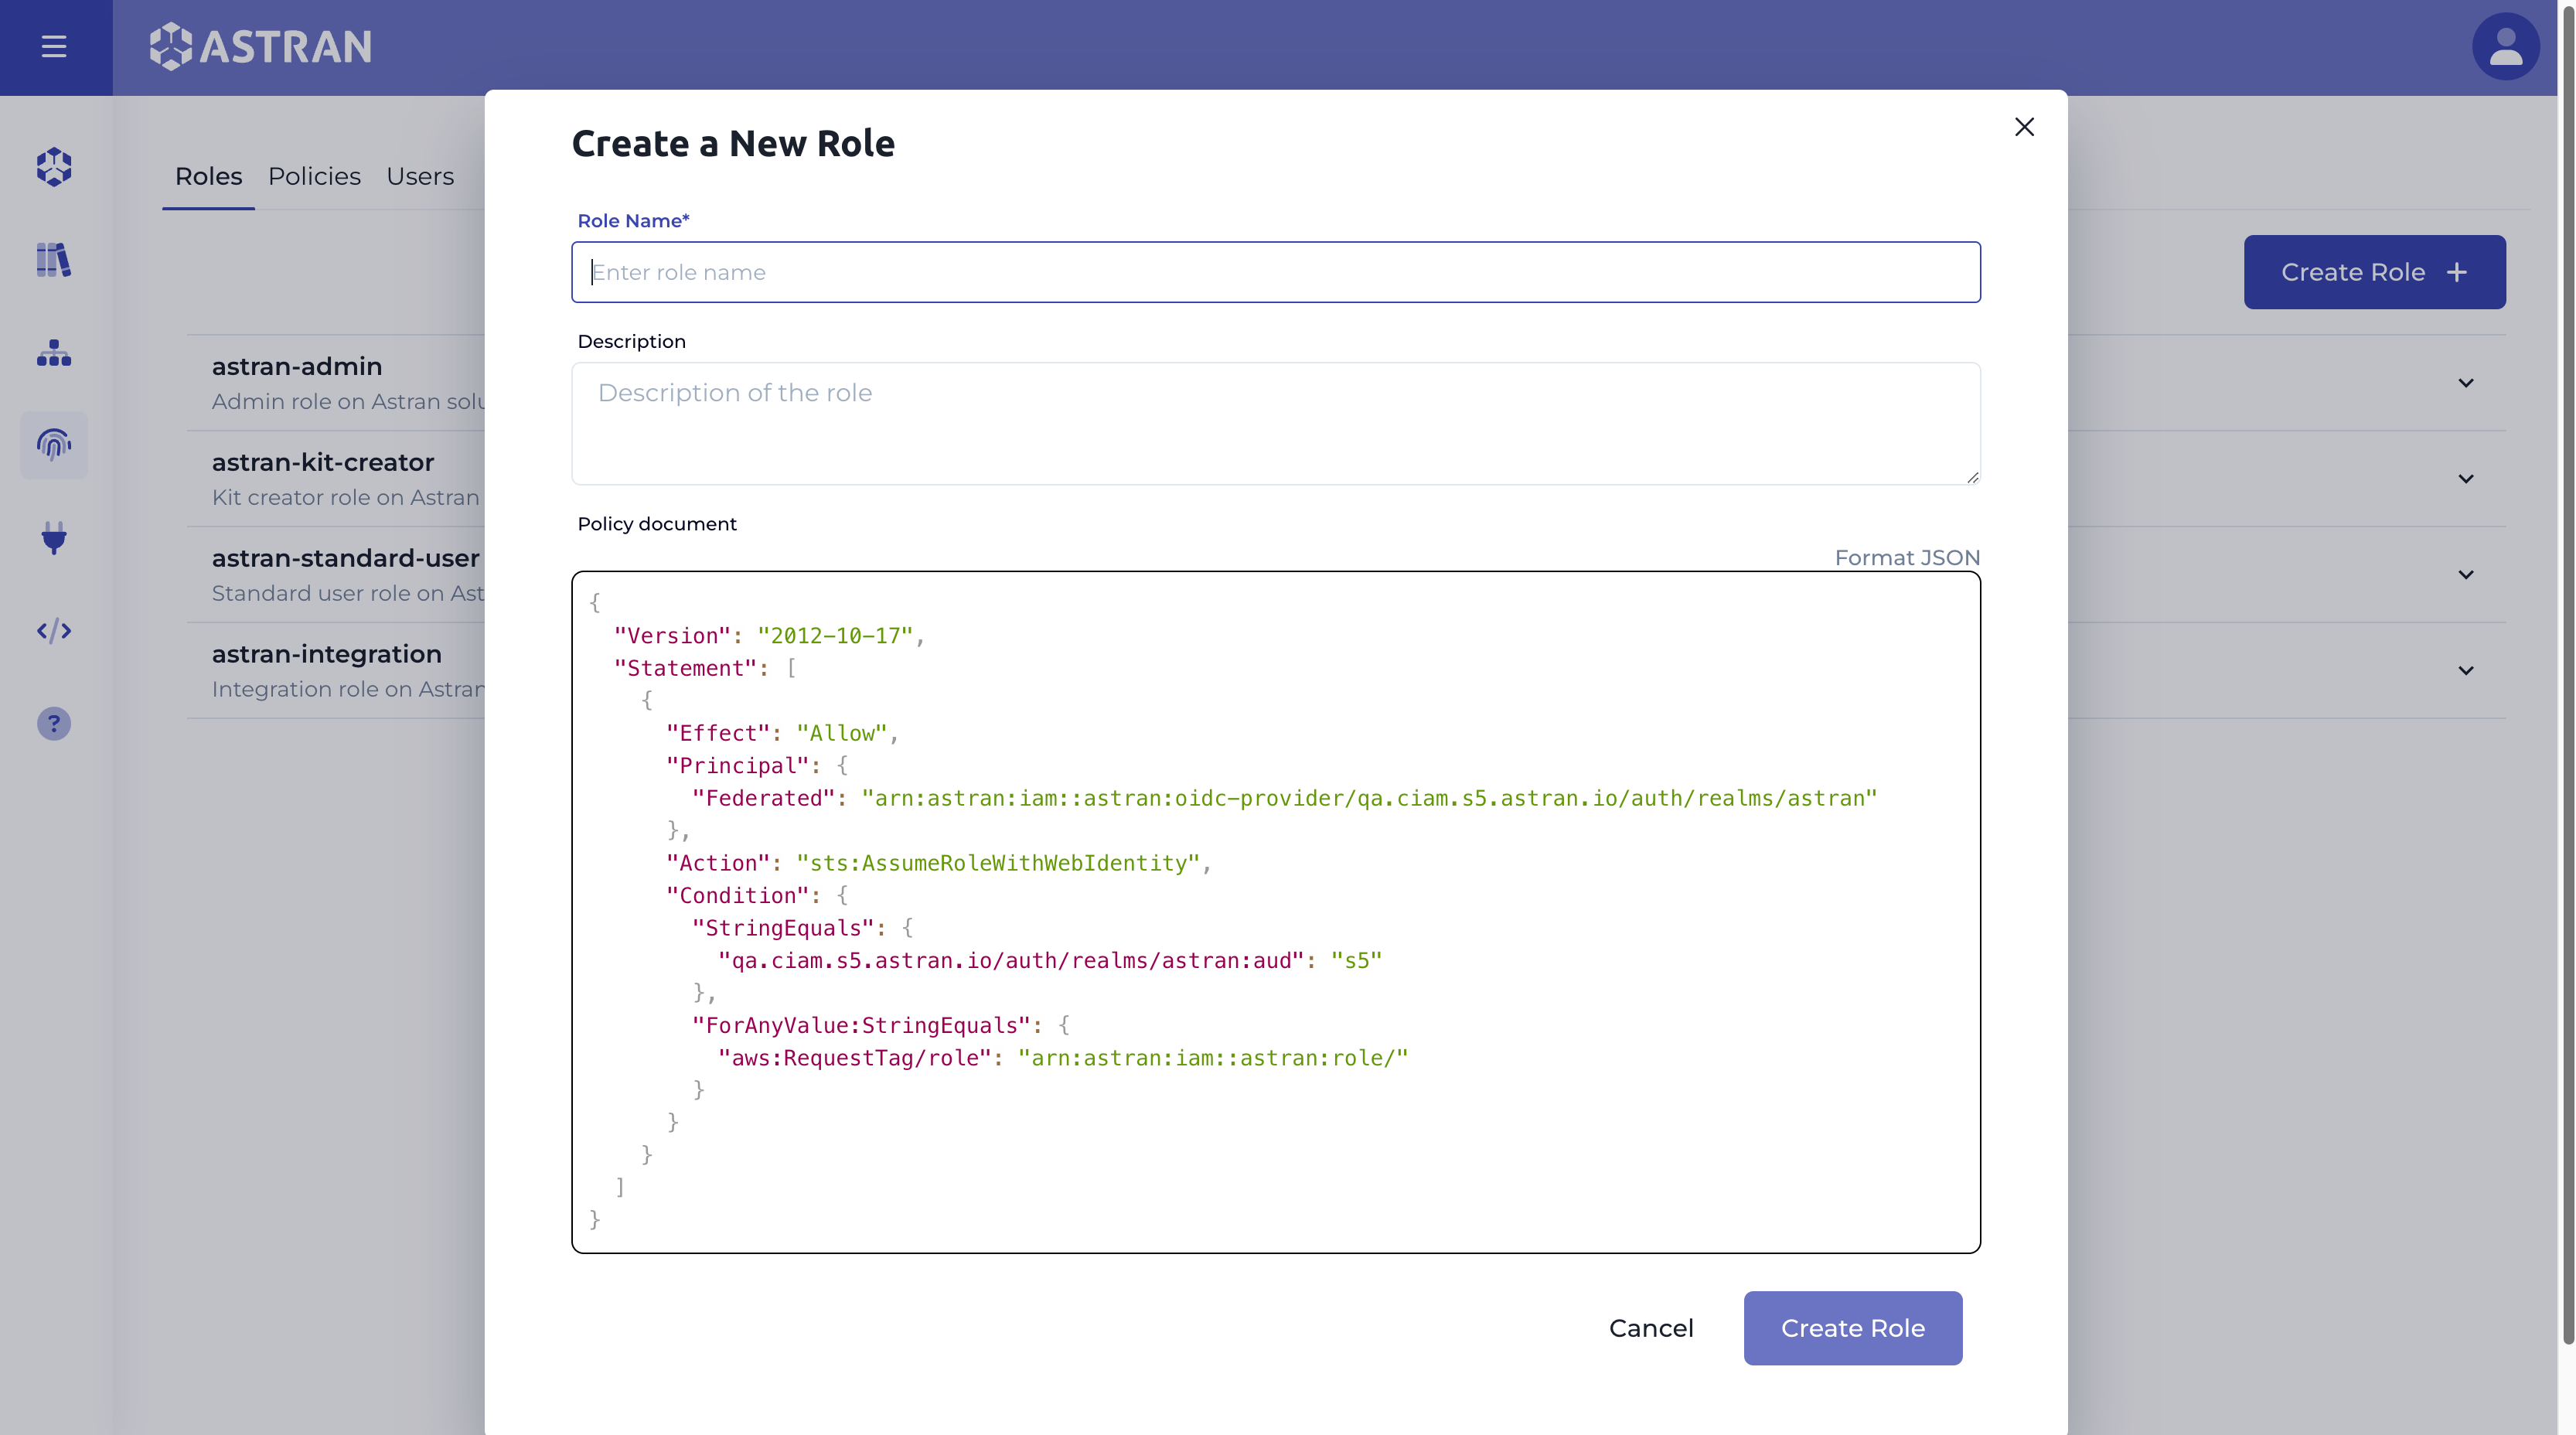Viewport: 2576px width, 1435px height.
Task: Click the Format JSON link
Action: [x=1907, y=558]
